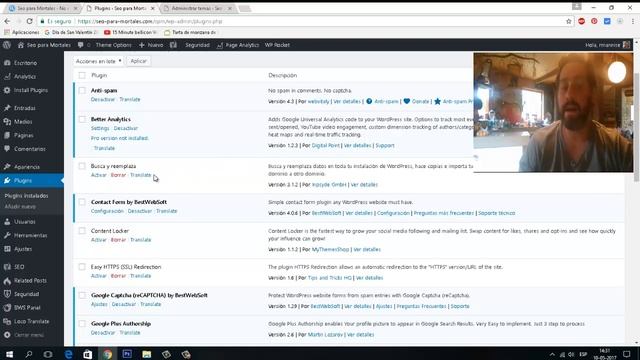640x360 pixels.
Task: Go back with the browser back arrow
Action: coord(7,21)
